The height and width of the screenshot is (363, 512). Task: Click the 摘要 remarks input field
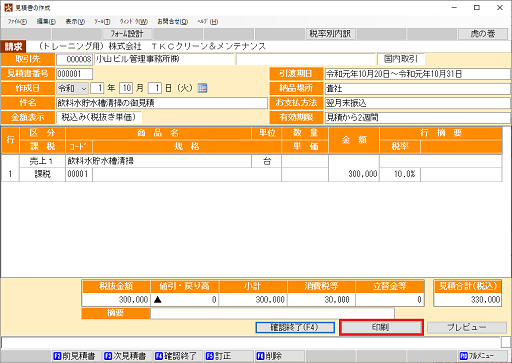click(x=272, y=313)
